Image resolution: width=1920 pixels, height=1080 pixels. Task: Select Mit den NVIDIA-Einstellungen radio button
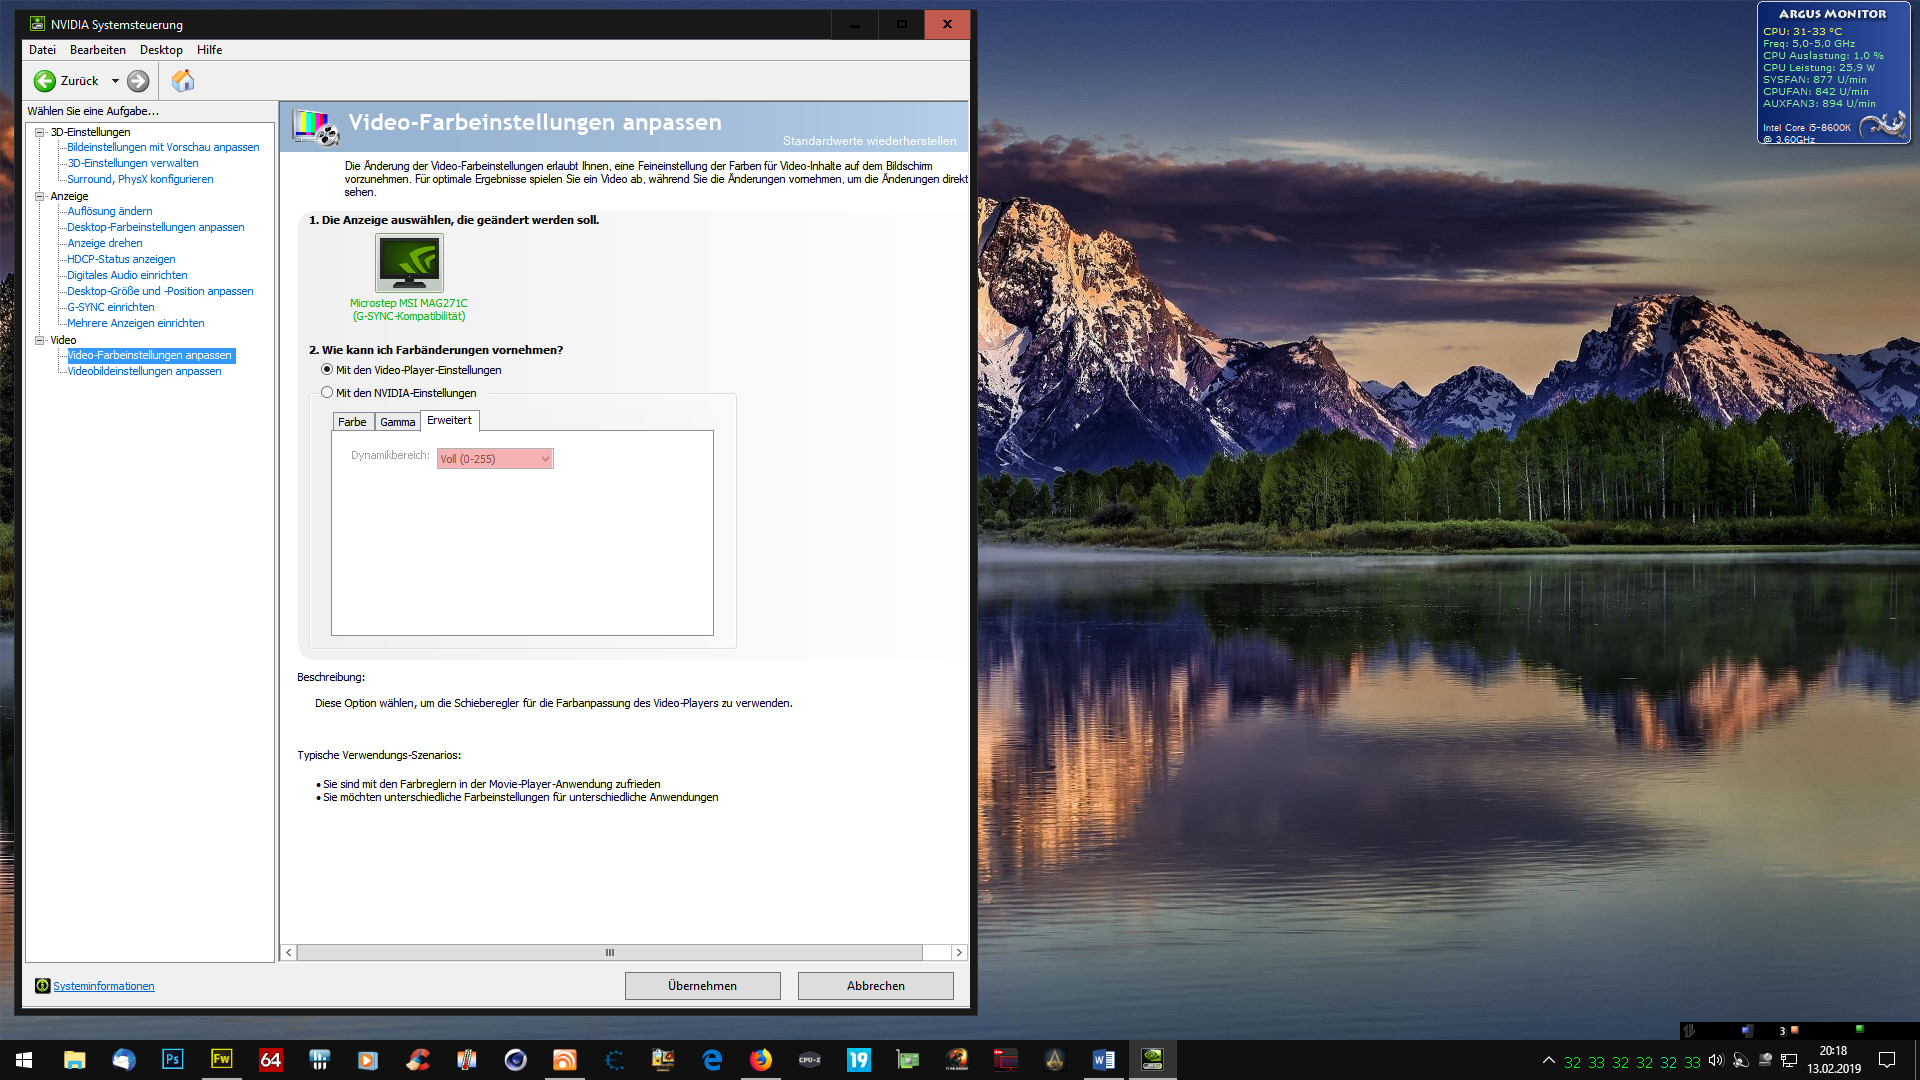[327, 393]
